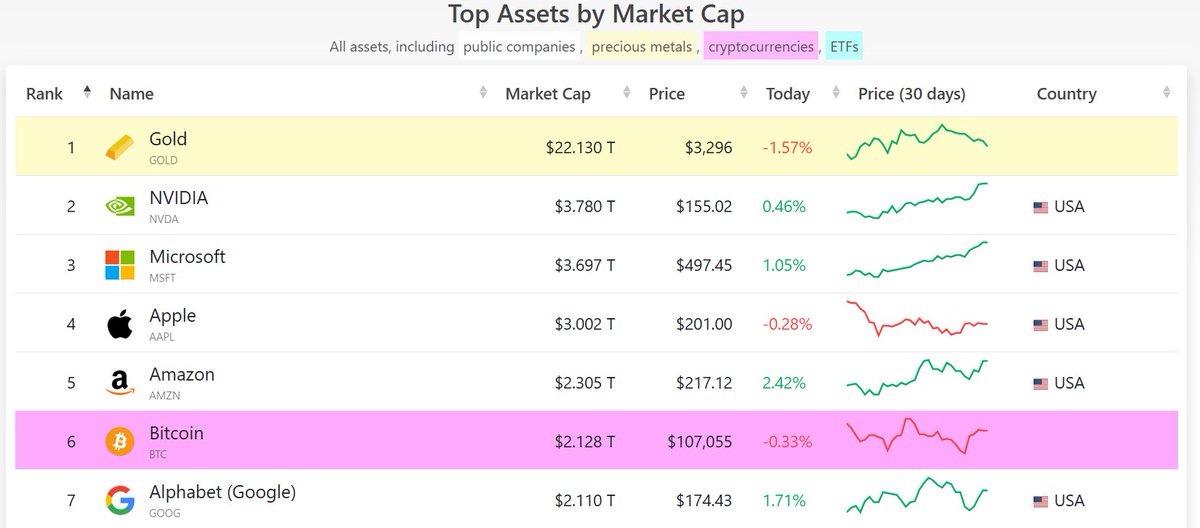Choose the precious metals filter tag
1200x528 pixels.
641,46
